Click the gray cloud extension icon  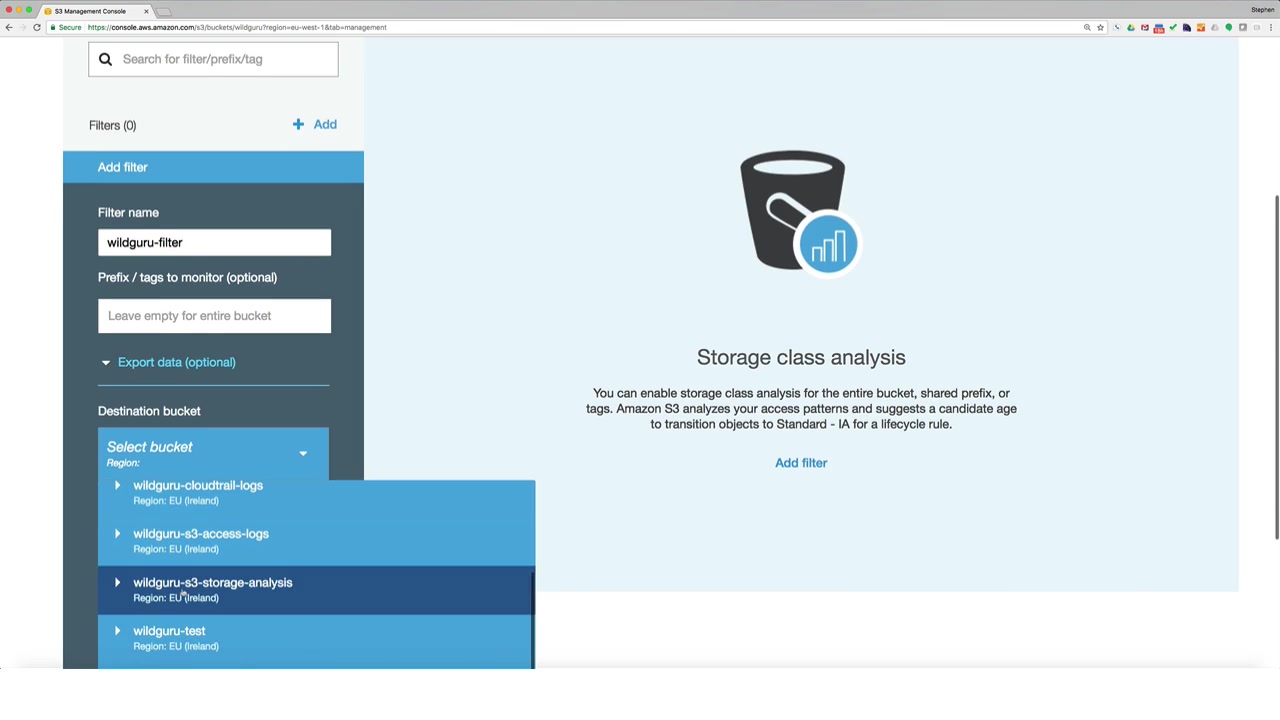[1215, 27]
